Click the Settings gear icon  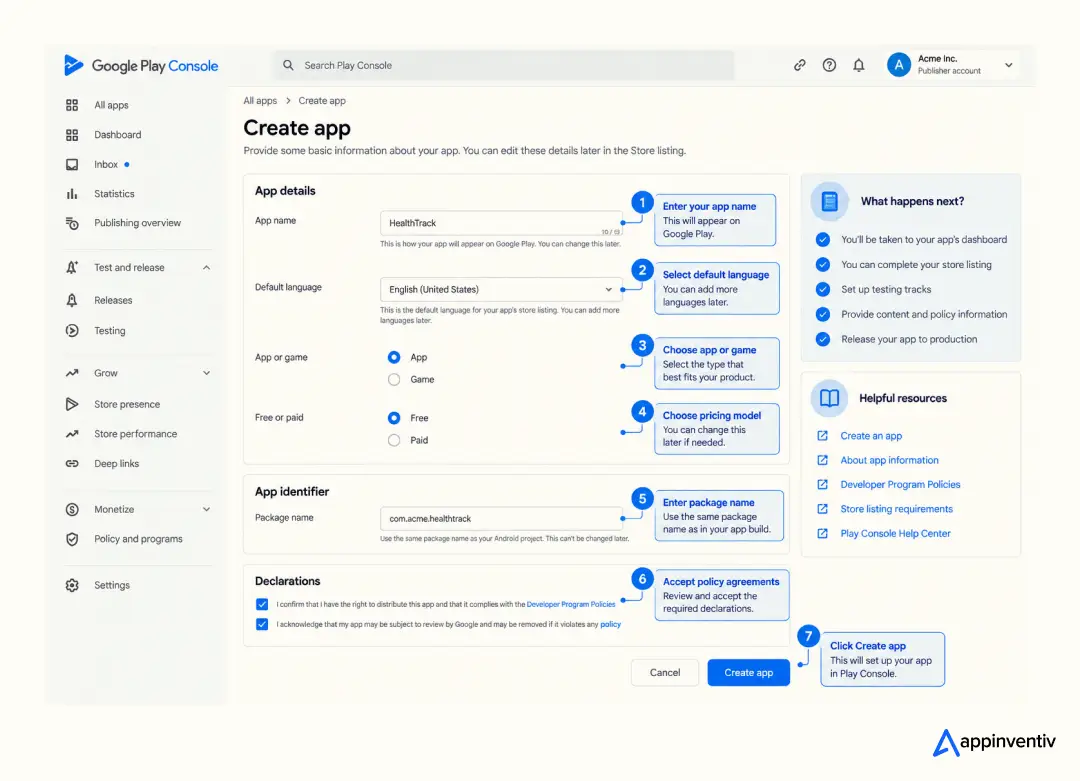(x=72, y=585)
